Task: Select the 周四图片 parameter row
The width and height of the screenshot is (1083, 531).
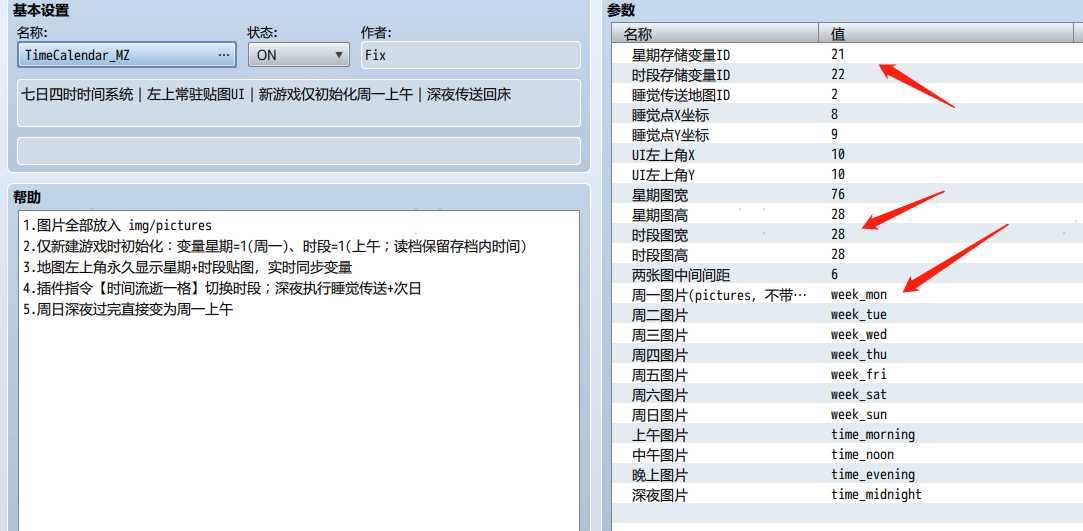Action: tap(847, 354)
